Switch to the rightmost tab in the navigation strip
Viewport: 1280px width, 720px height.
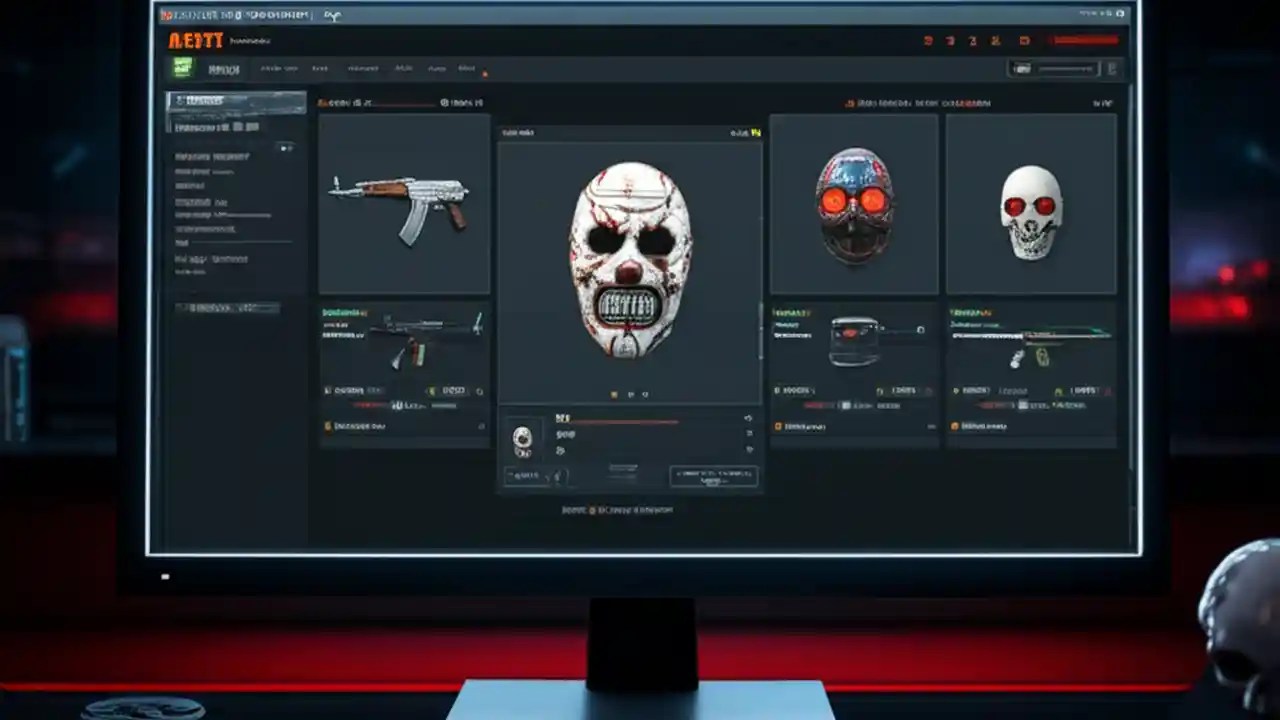(466, 68)
